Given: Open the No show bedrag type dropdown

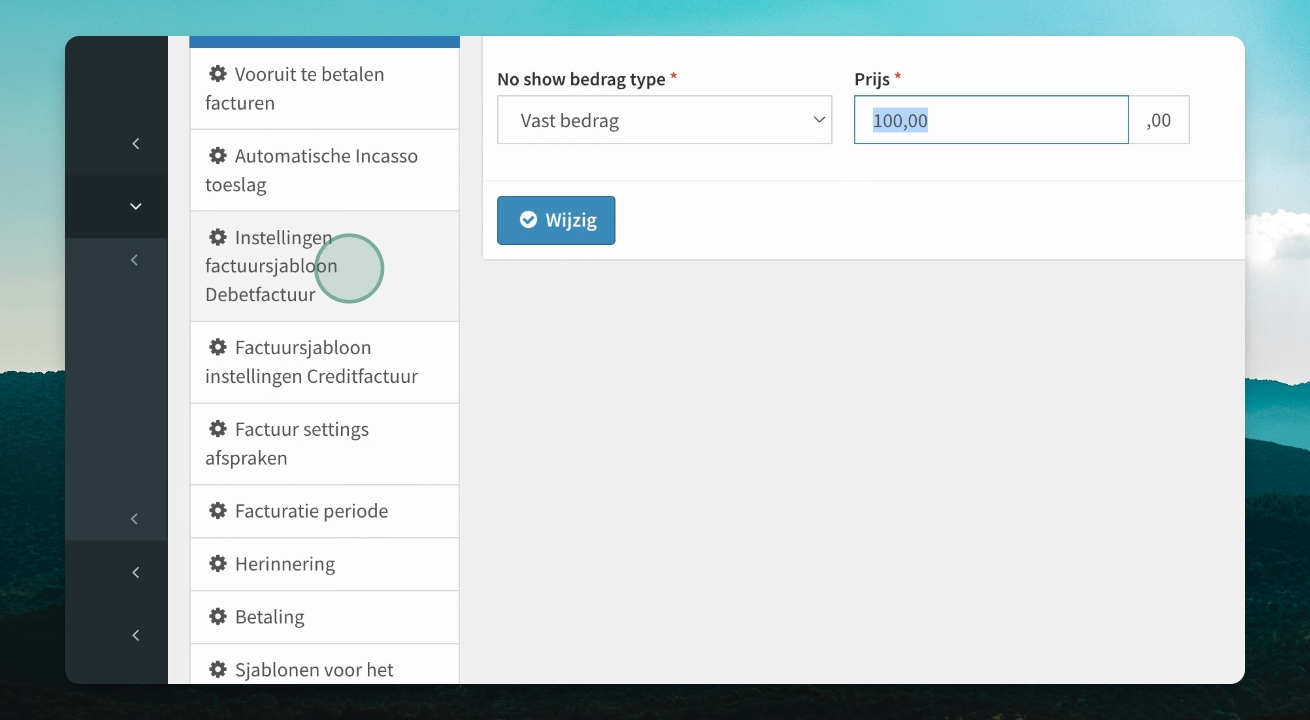Looking at the screenshot, I should (x=664, y=120).
